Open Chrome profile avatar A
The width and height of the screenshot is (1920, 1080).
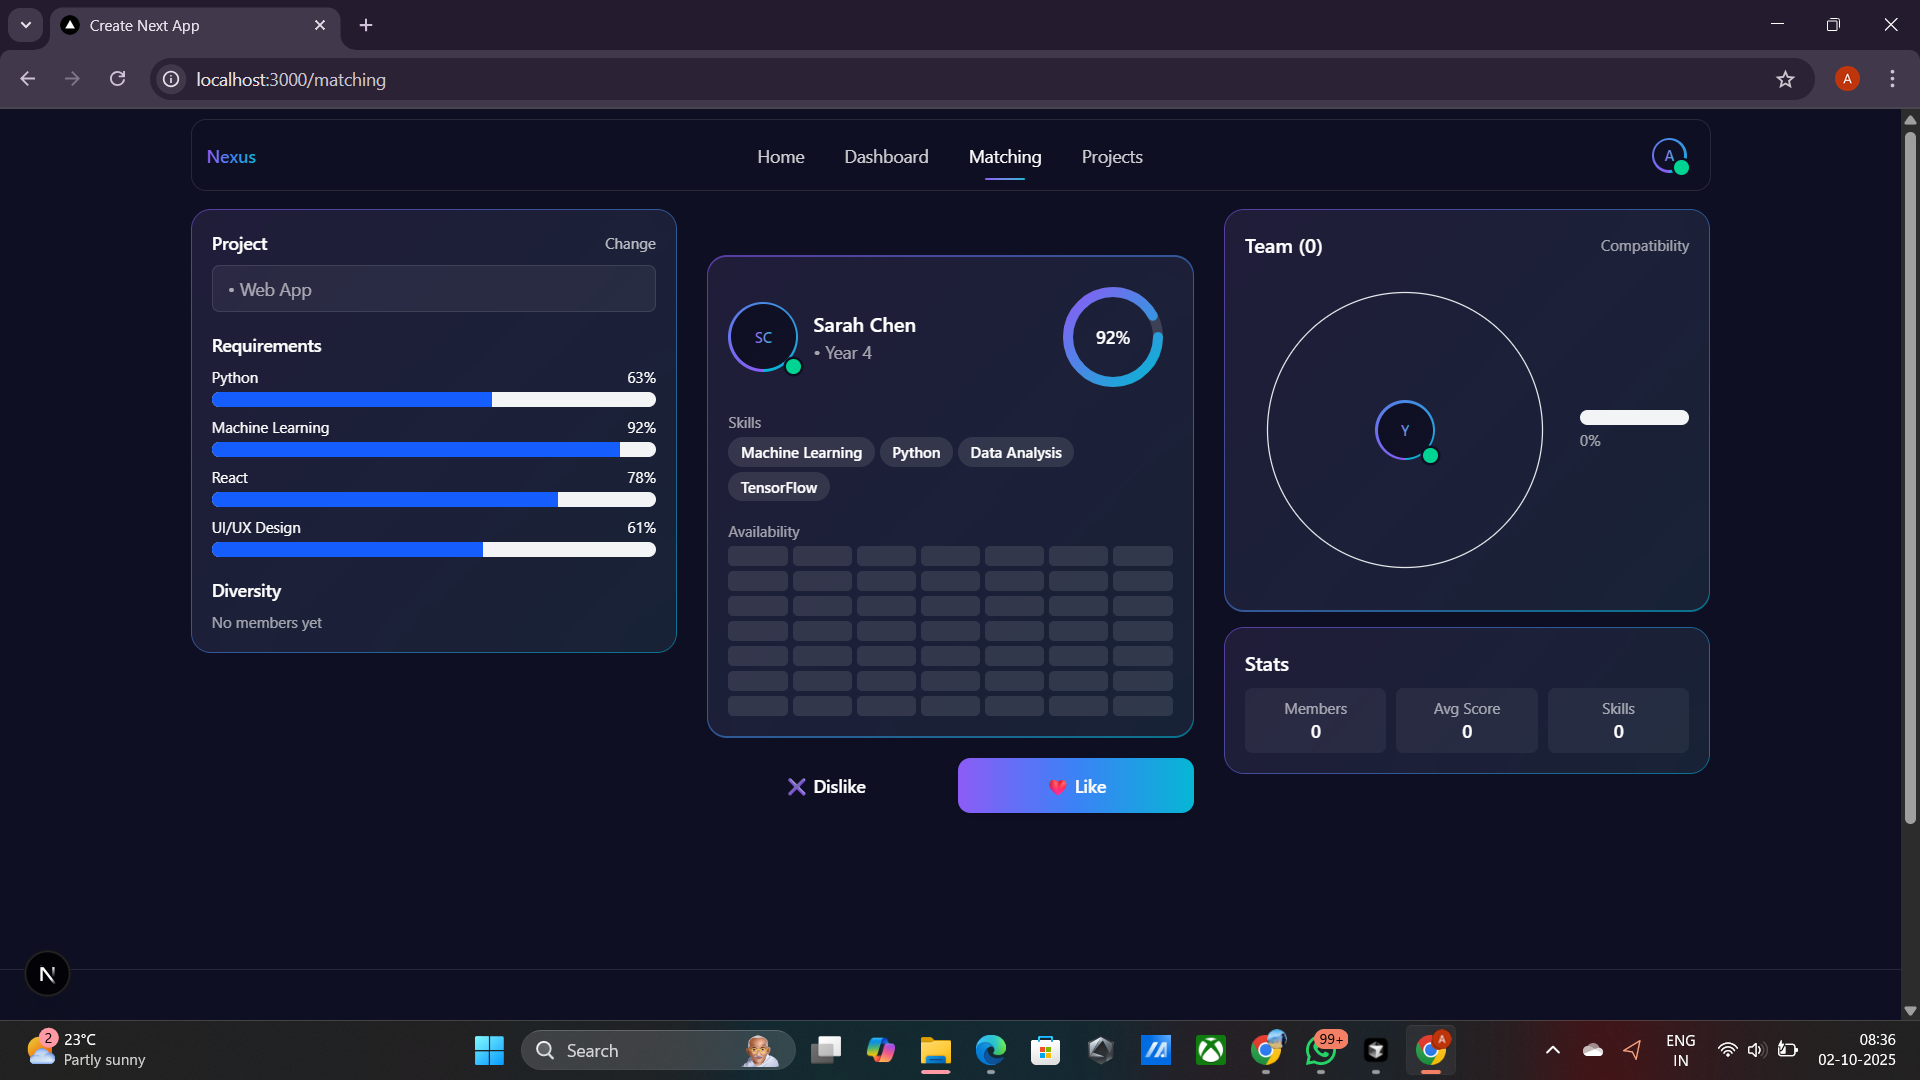pos(1847,79)
